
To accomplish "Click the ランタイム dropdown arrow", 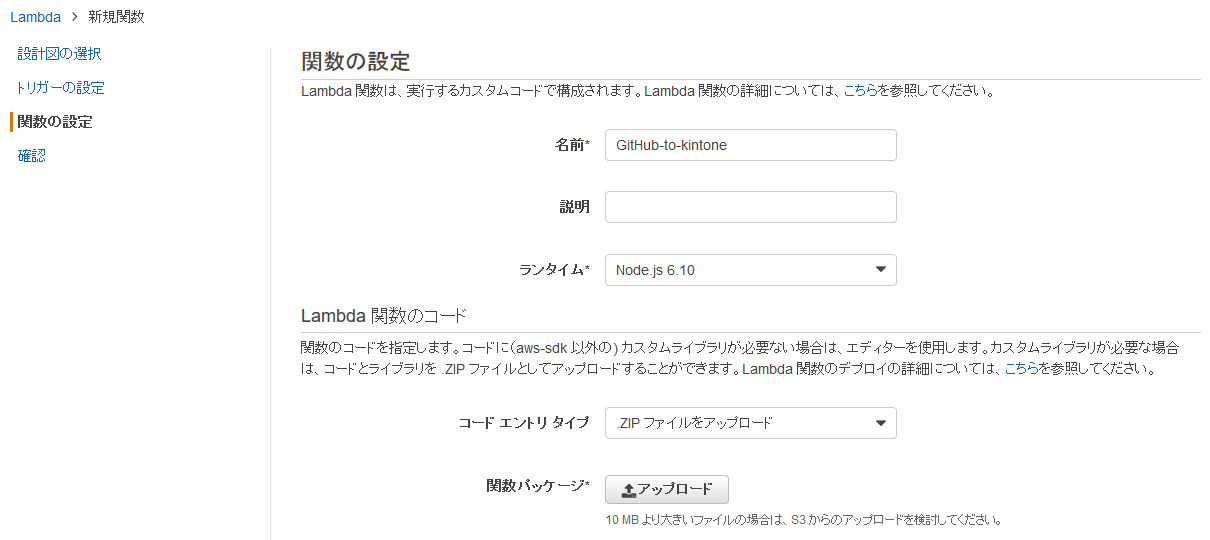I will click(x=880, y=270).
